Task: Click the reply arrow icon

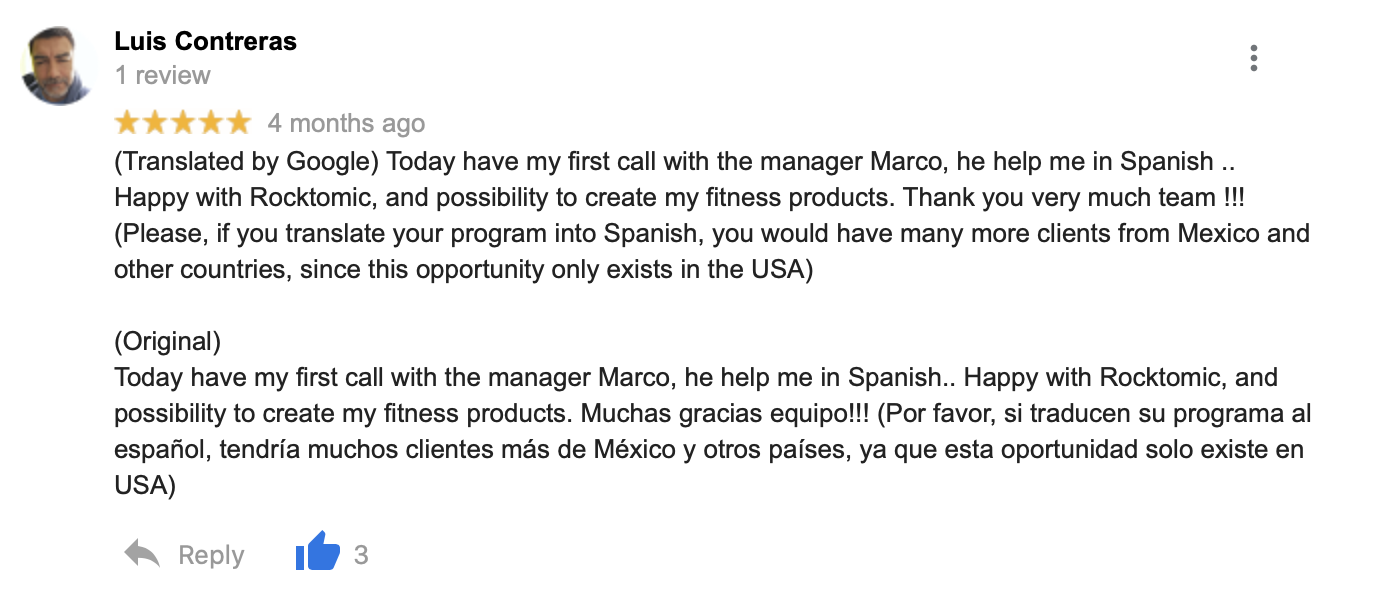Action: [142, 553]
